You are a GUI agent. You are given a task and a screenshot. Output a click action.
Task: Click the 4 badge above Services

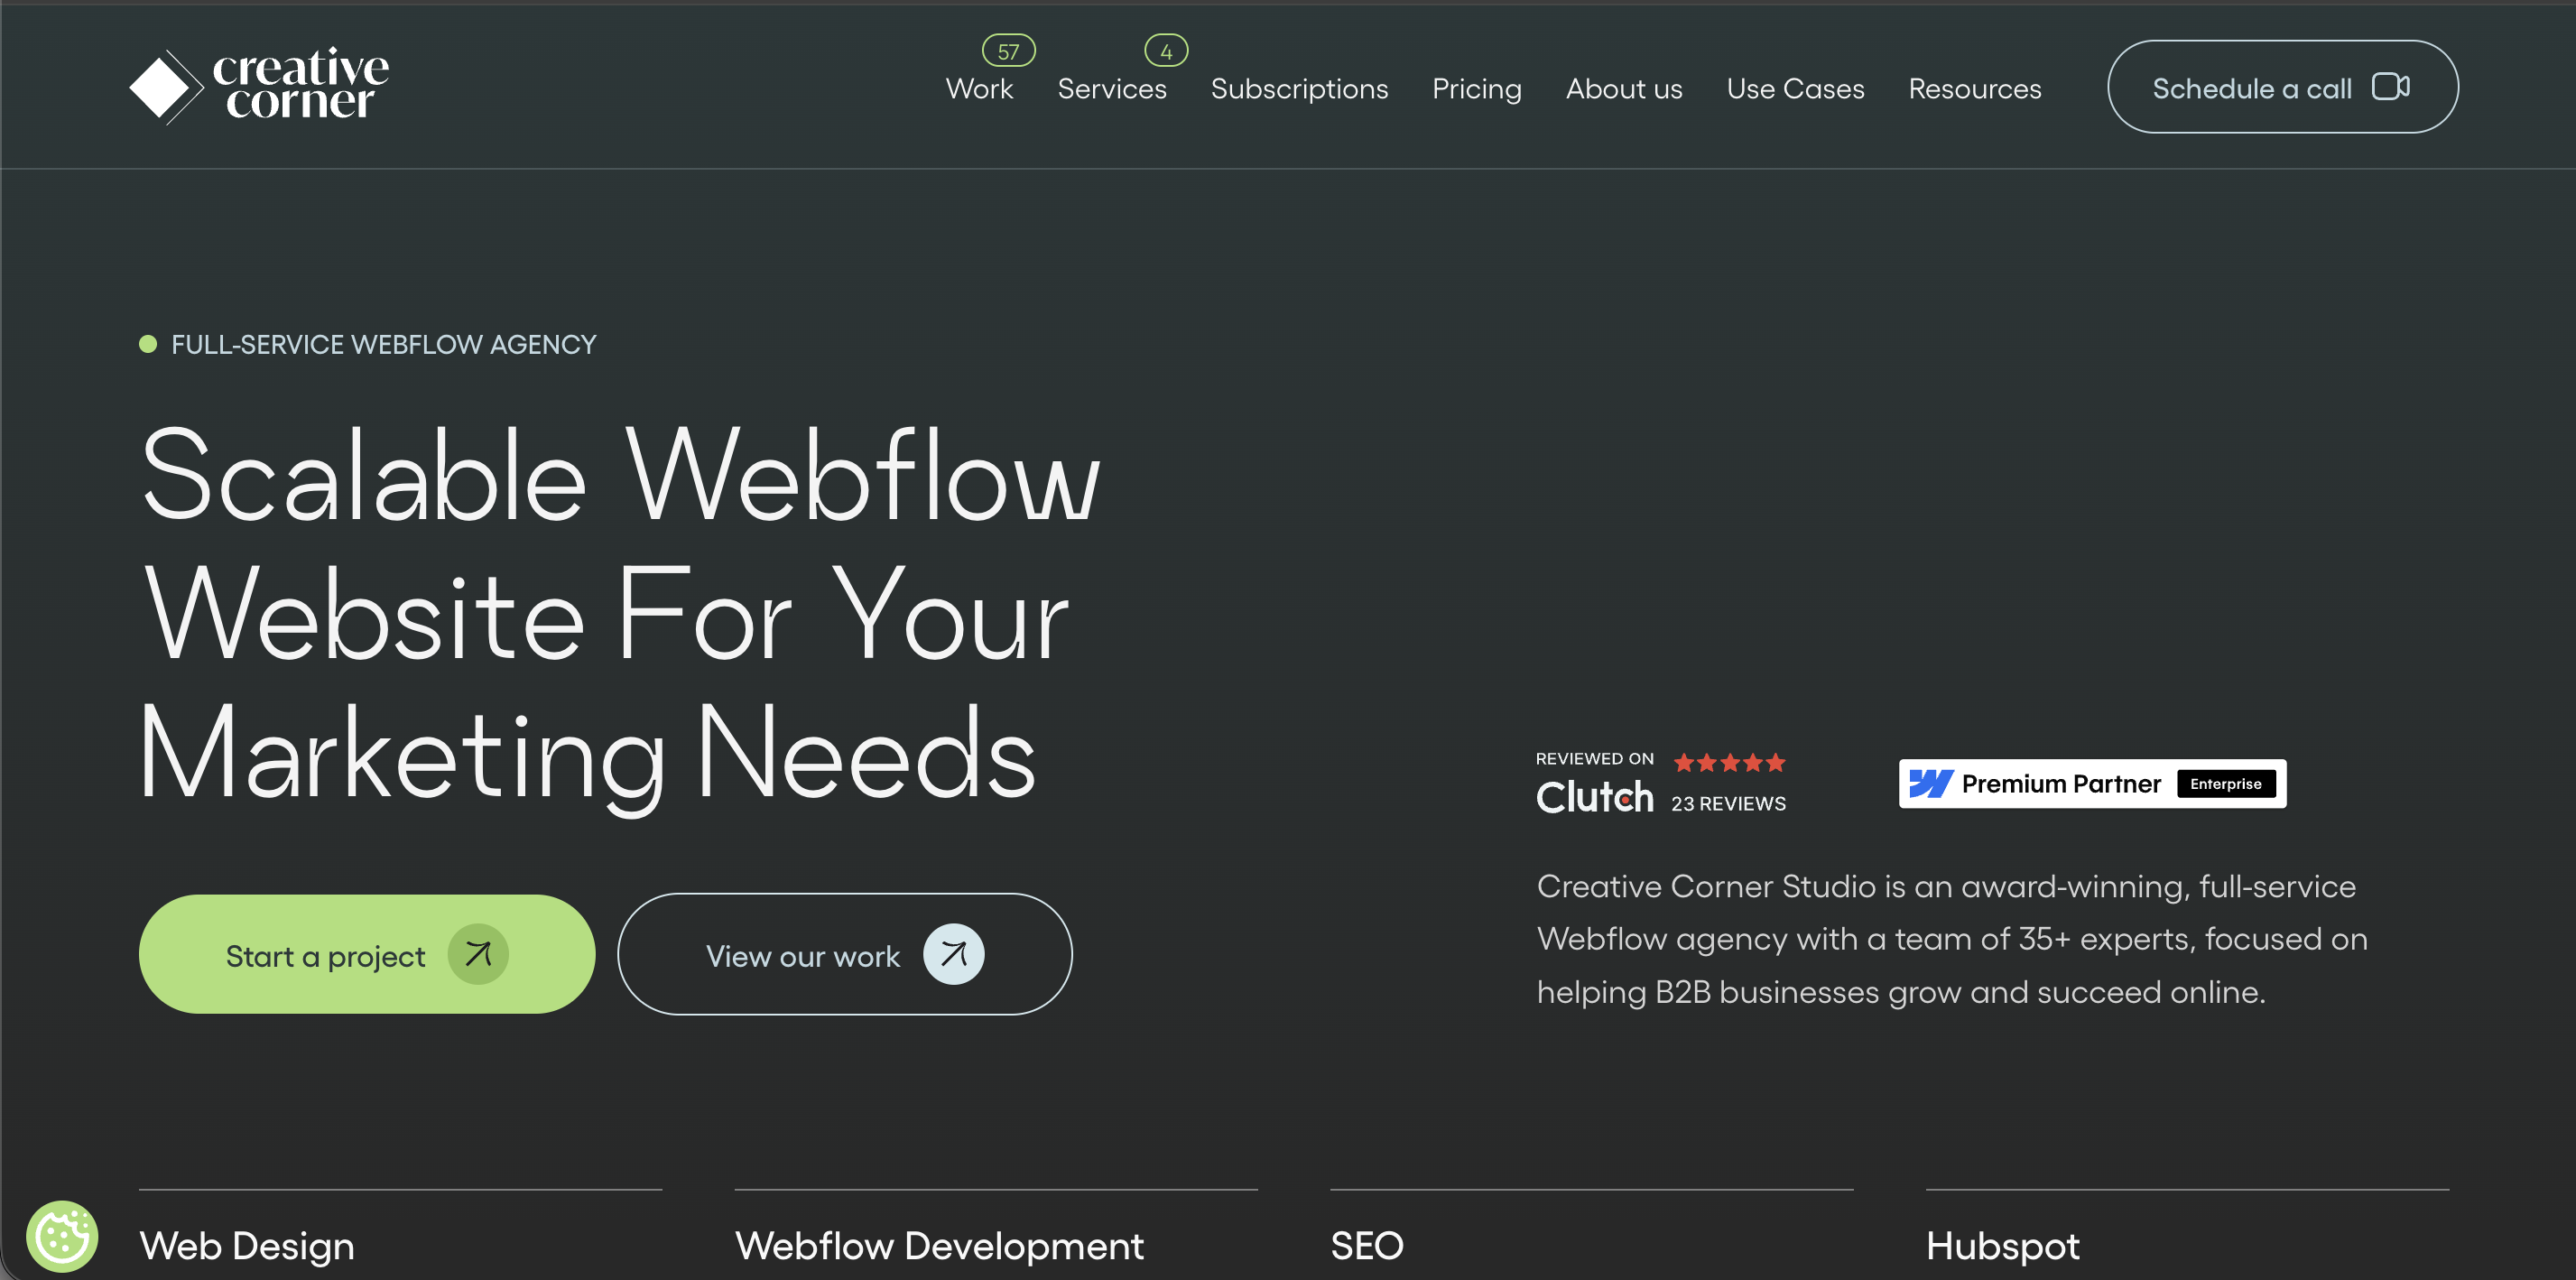point(1166,50)
